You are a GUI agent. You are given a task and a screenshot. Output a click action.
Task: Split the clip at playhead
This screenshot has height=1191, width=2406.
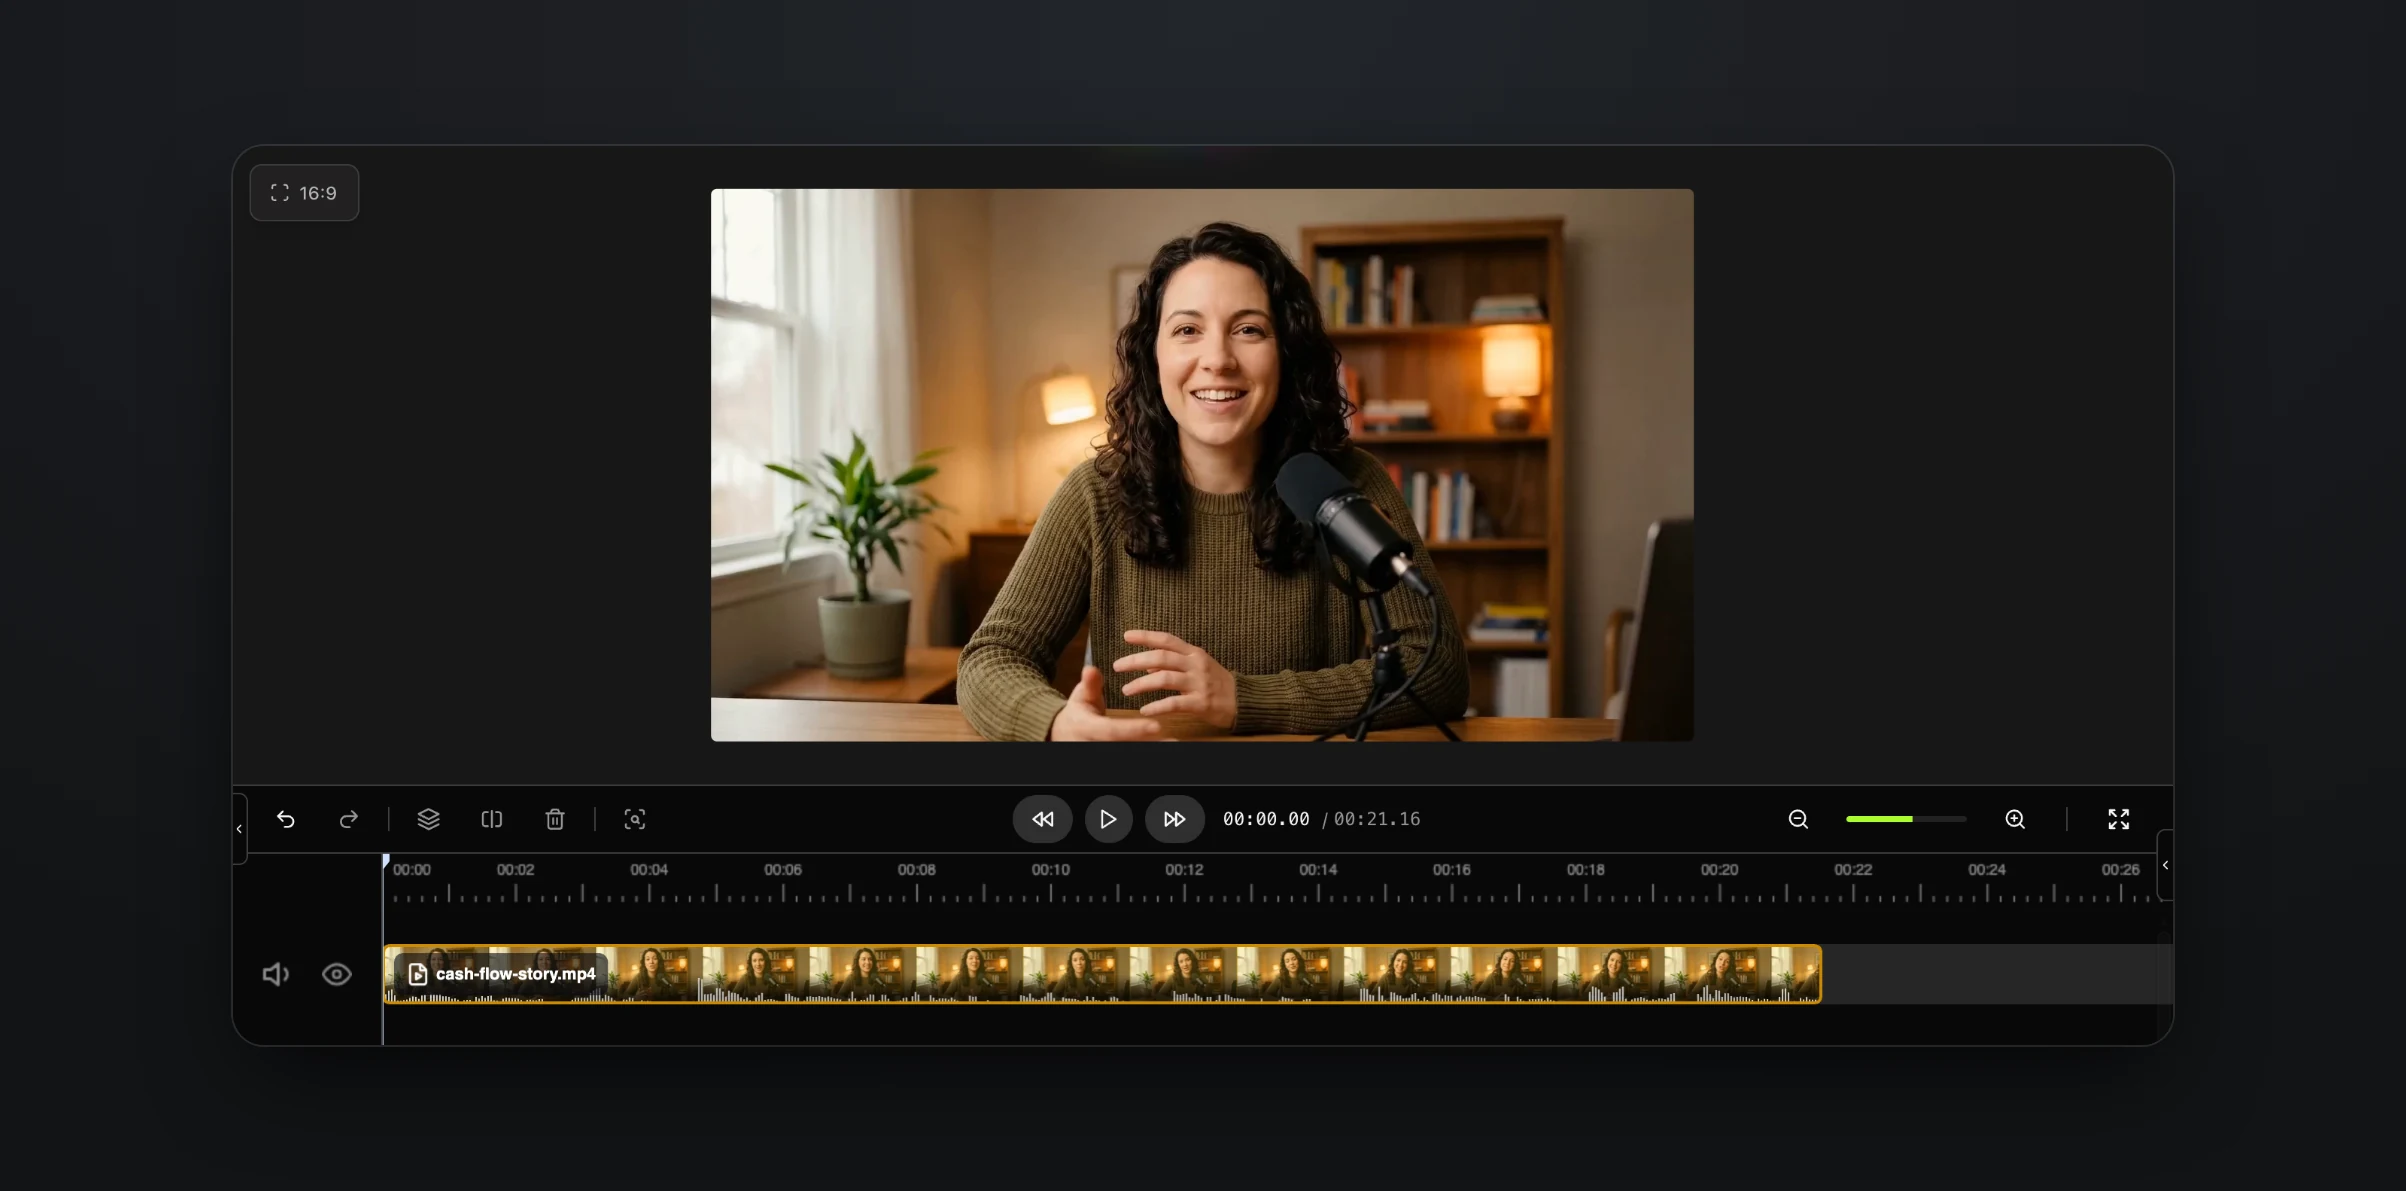[492, 819]
